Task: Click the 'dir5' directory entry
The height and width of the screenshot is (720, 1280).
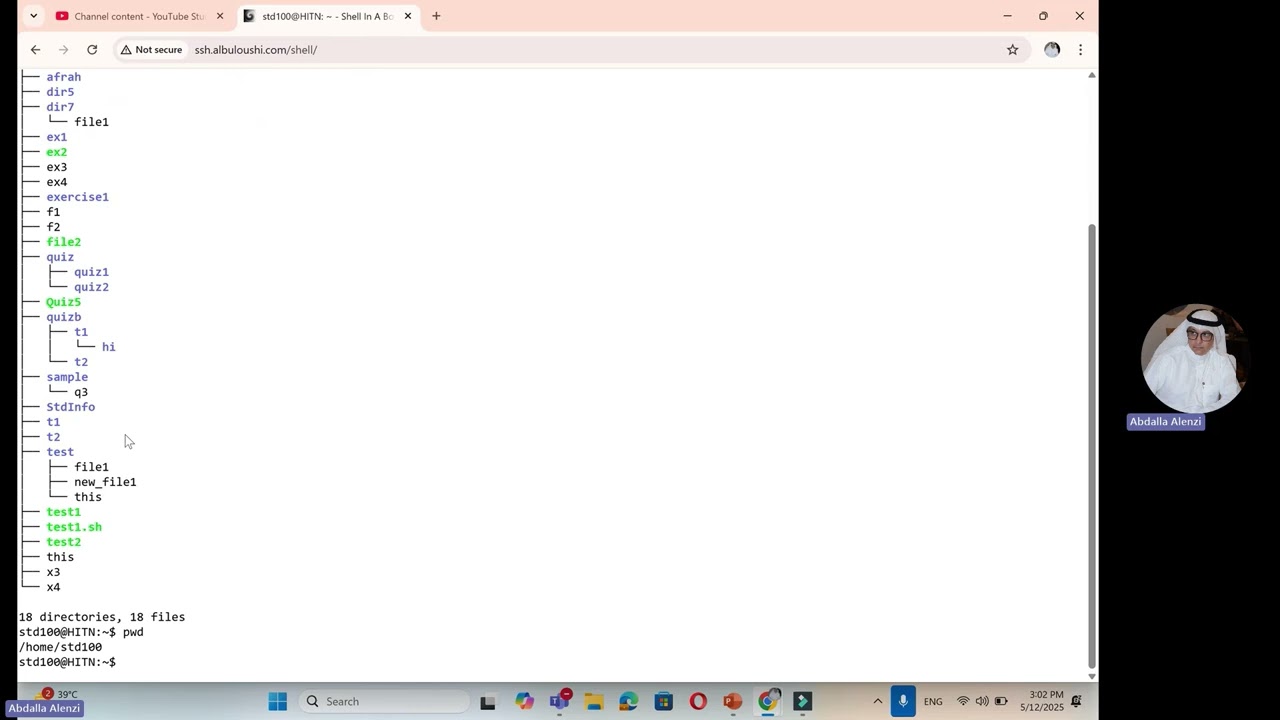Action: (60, 92)
